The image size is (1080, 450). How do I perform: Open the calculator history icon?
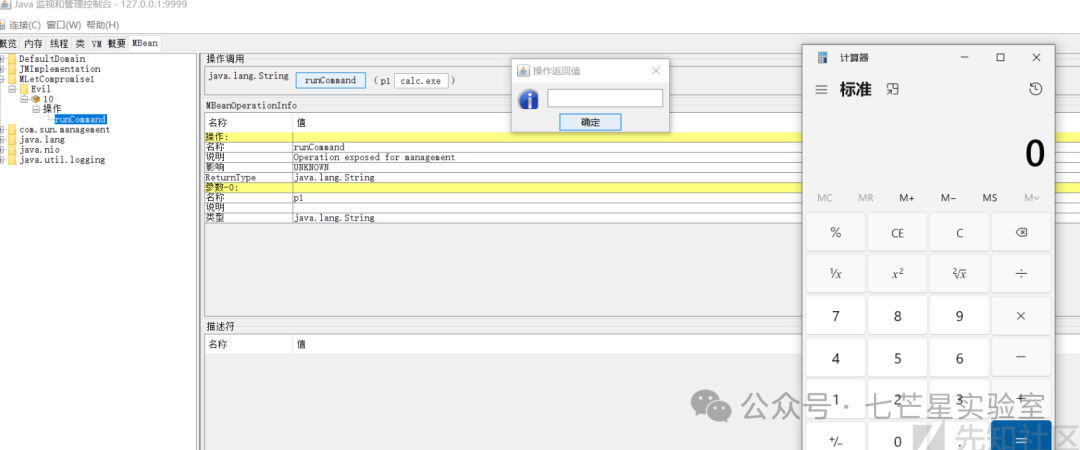[x=1035, y=89]
